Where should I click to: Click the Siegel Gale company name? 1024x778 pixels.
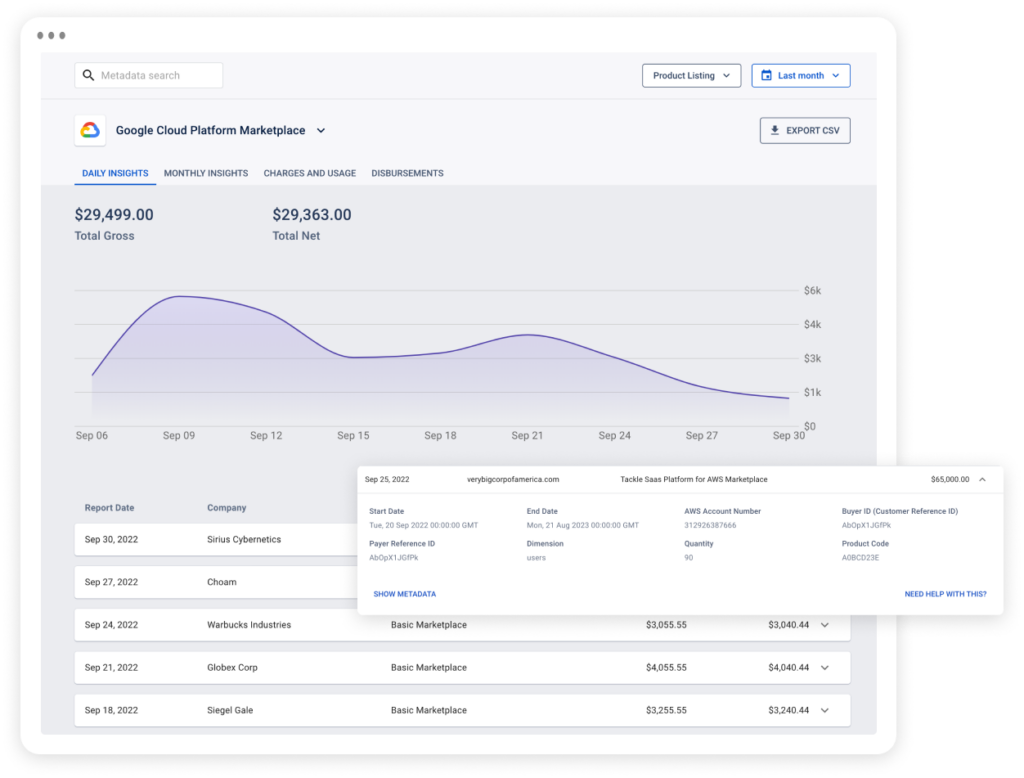(230, 710)
